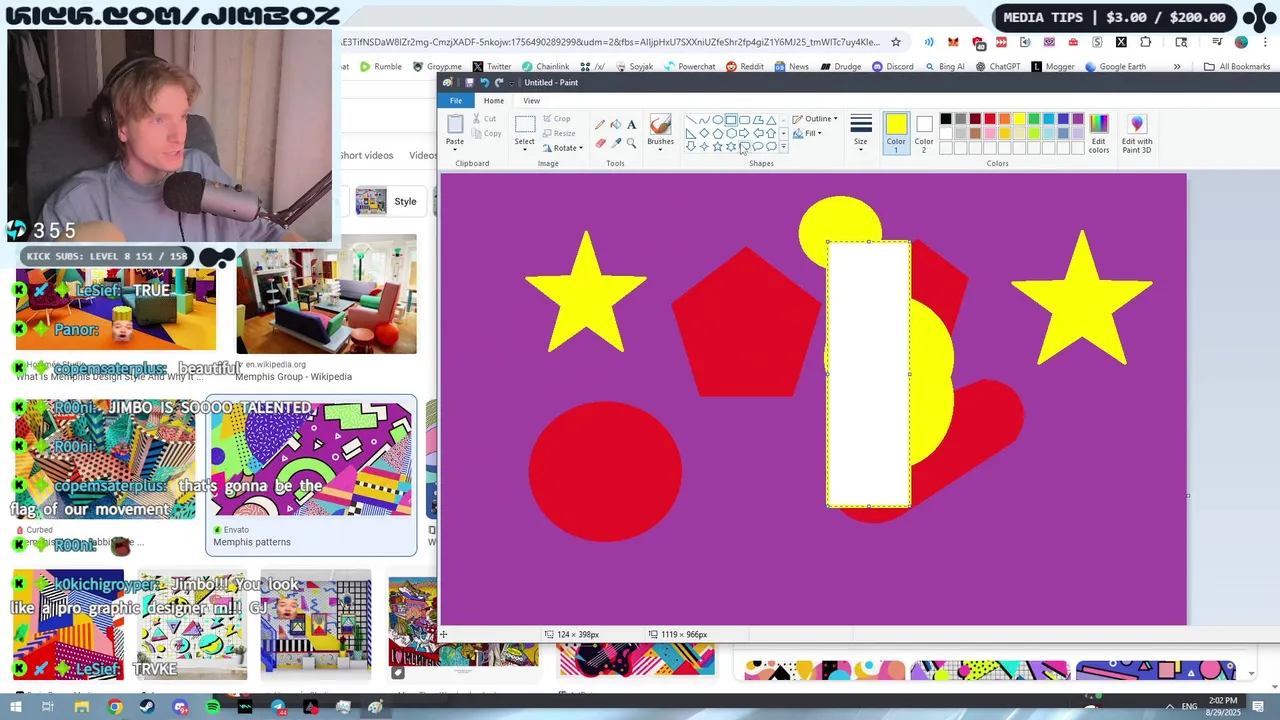1280x720 pixels.
Task: Select the Fill with color bucket tool
Action: pos(615,124)
